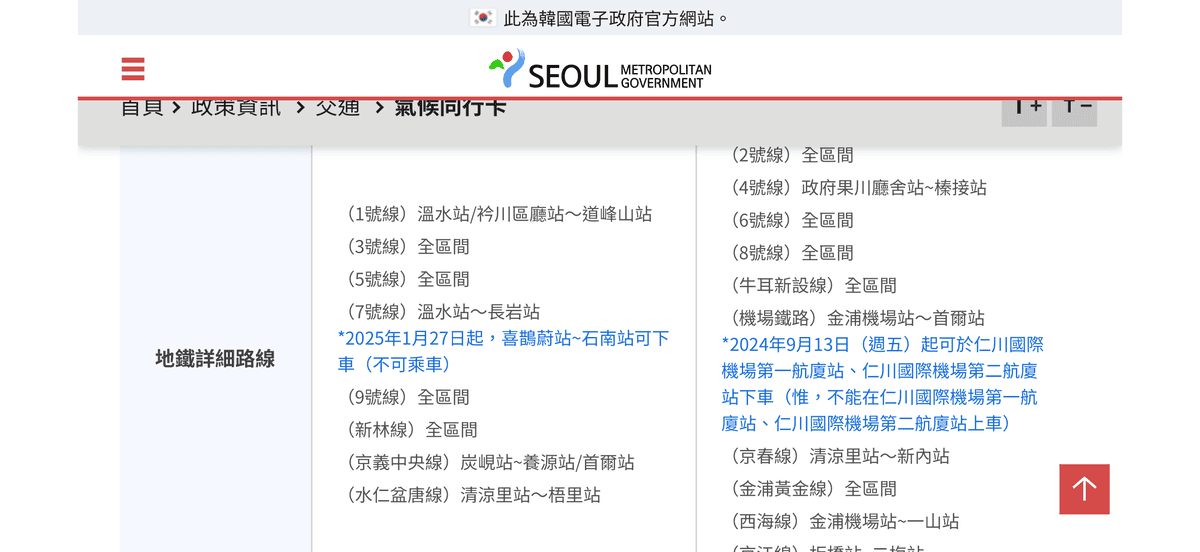Image resolution: width=1200 pixels, height=552 pixels.
Task: Select 氣候同行卡 breadcrumb item
Action: (450, 107)
